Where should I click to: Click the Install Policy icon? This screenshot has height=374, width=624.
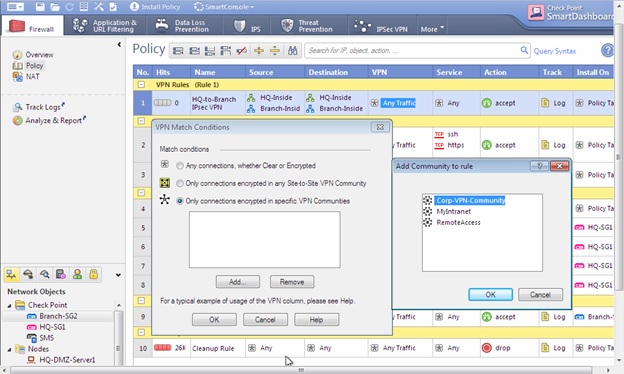(134, 7)
